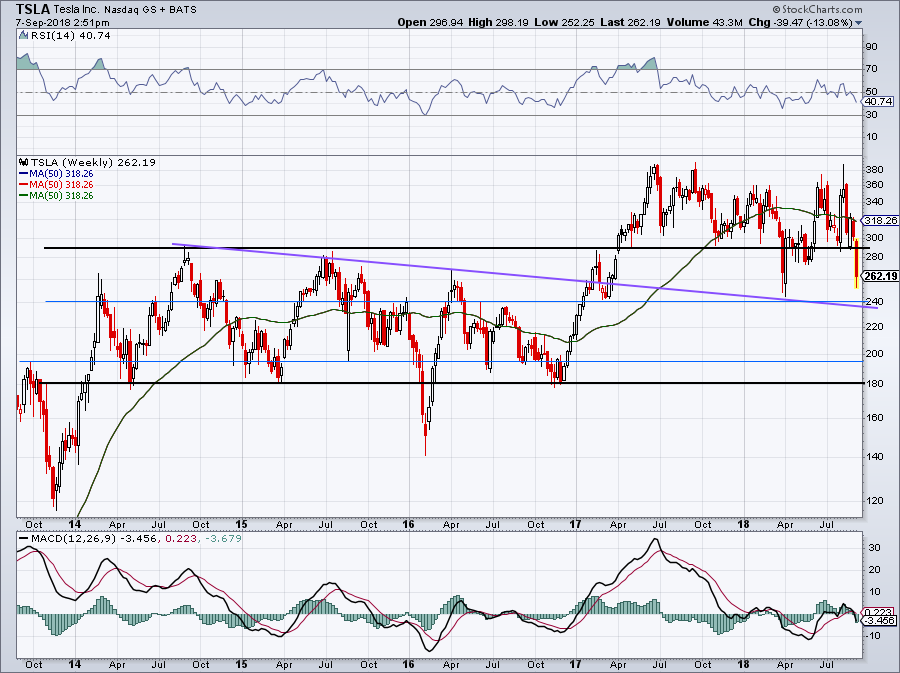Click the candlestick icon beside TSLA (Weekly)
900x673 pixels.
[24, 163]
